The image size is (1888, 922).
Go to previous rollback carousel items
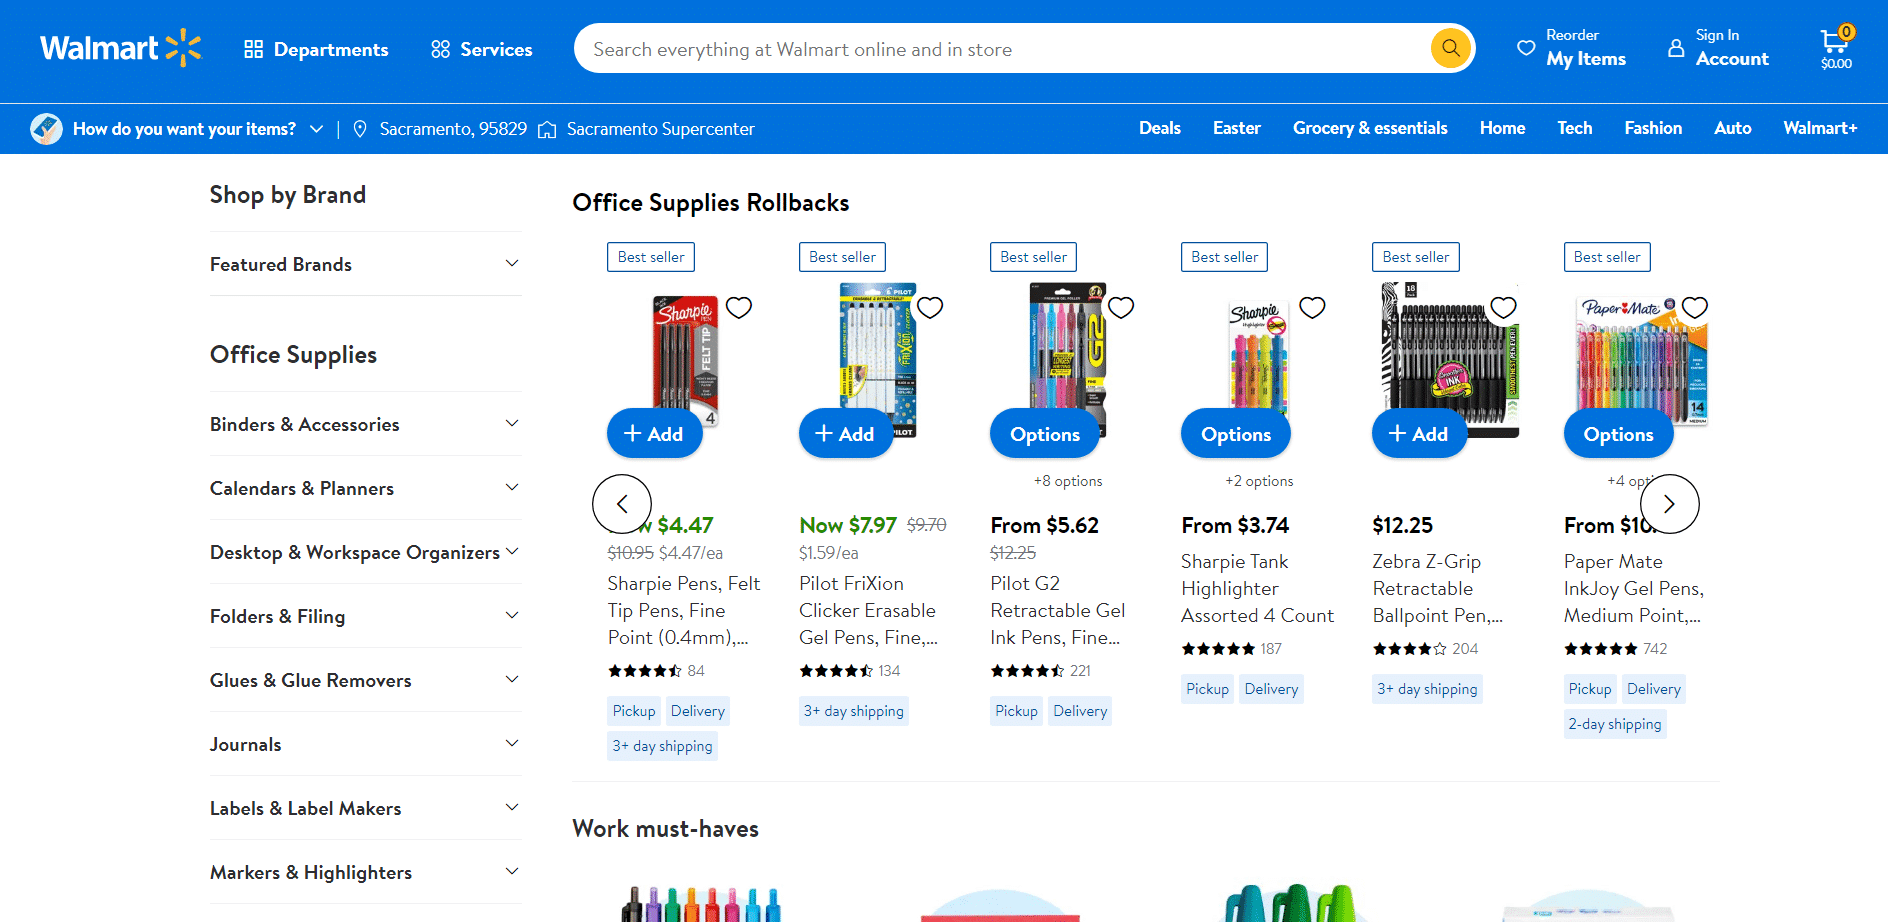tap(622, 504)
